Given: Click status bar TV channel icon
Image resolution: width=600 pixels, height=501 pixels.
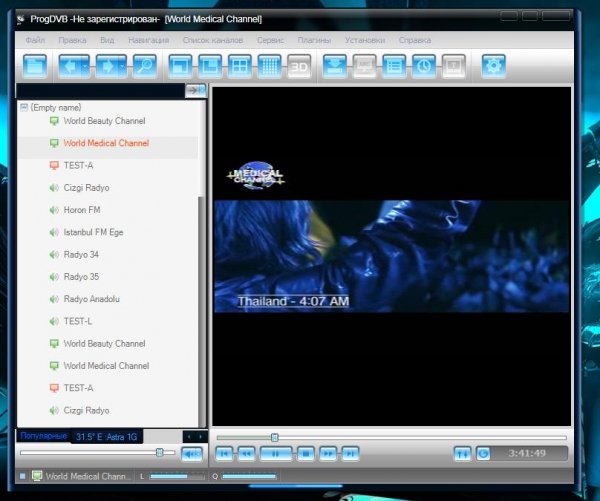Looking at the screenshot, I should click(37, 476).
